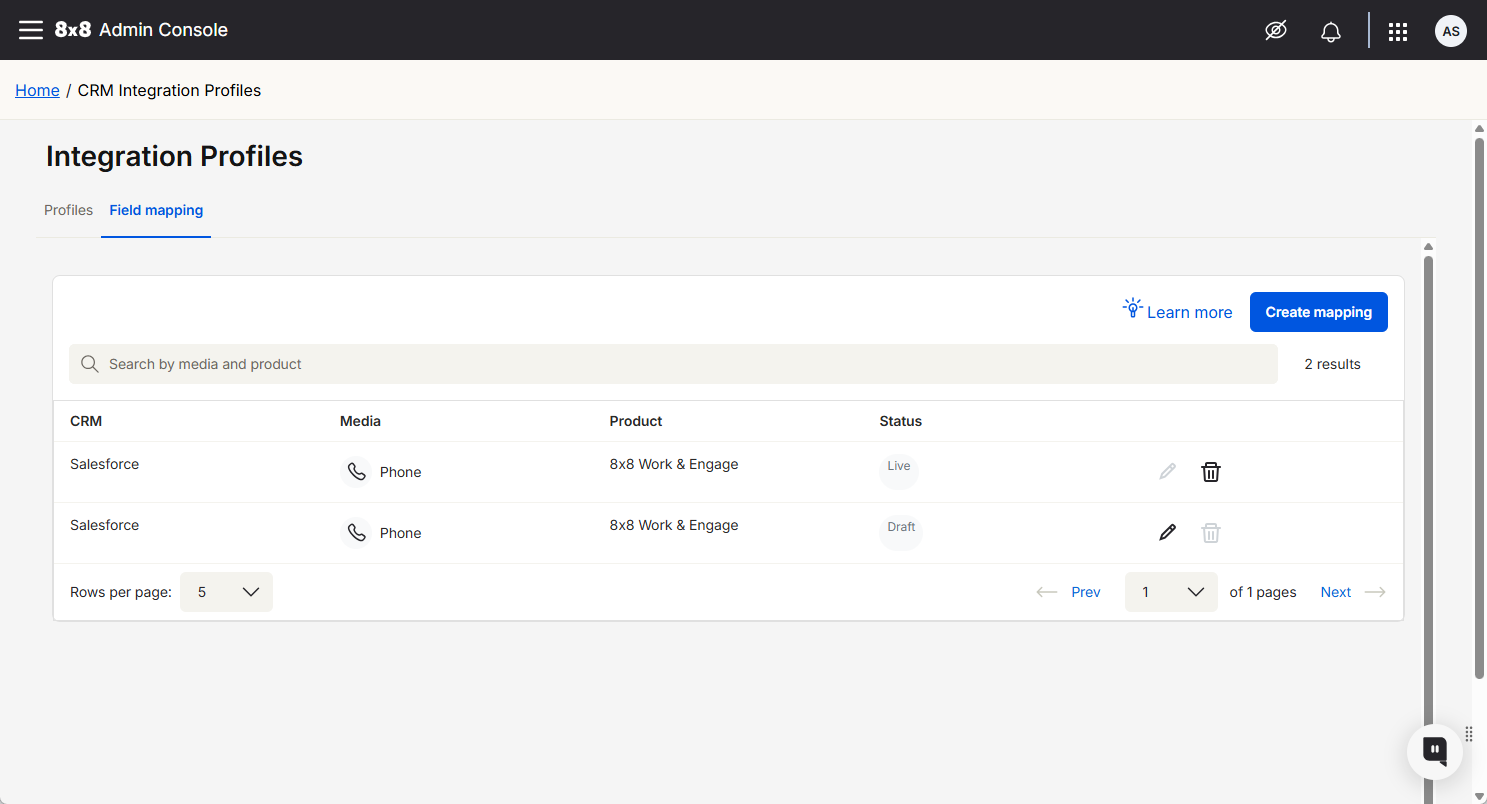Open the application grid launcher

(1398, 31)
